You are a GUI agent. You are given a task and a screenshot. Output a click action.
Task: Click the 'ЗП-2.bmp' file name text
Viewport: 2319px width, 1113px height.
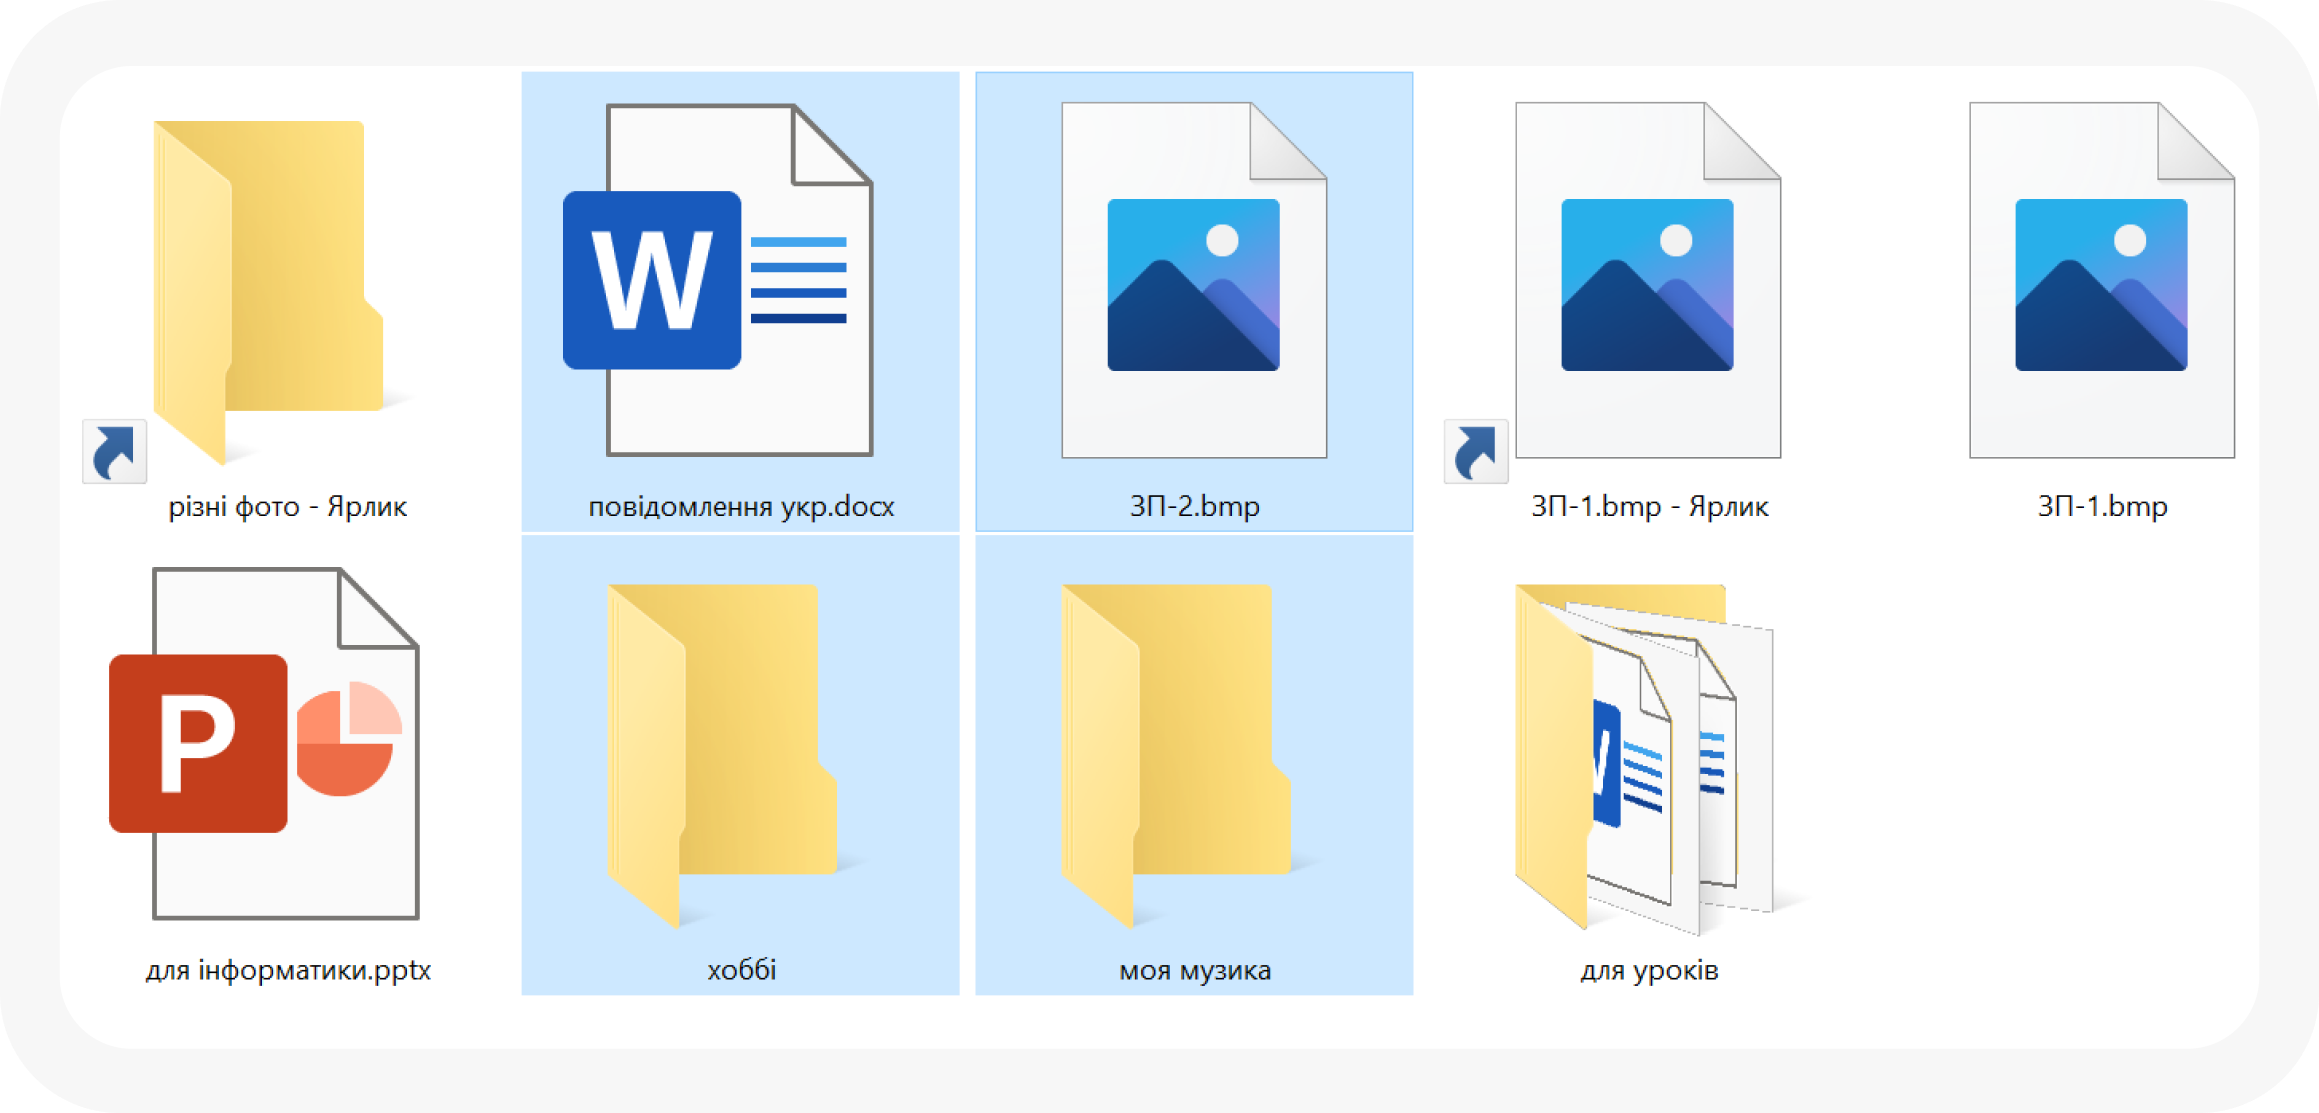[x=1194, y=507]
